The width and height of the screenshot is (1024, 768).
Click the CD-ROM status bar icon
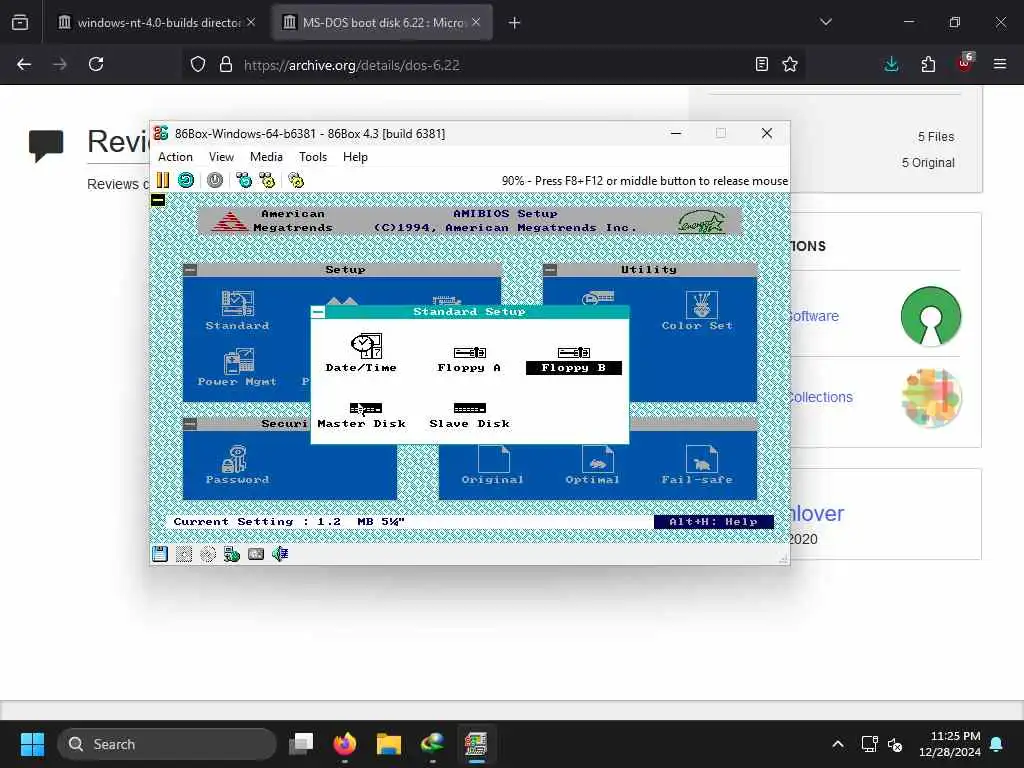(x=208, y=554)
